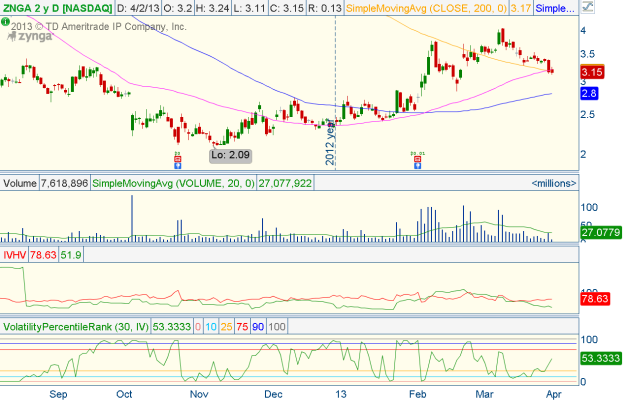This screenshot has width=625, height=400.
Task: Click the Sep label on the time axis
Action: point(58,394)
